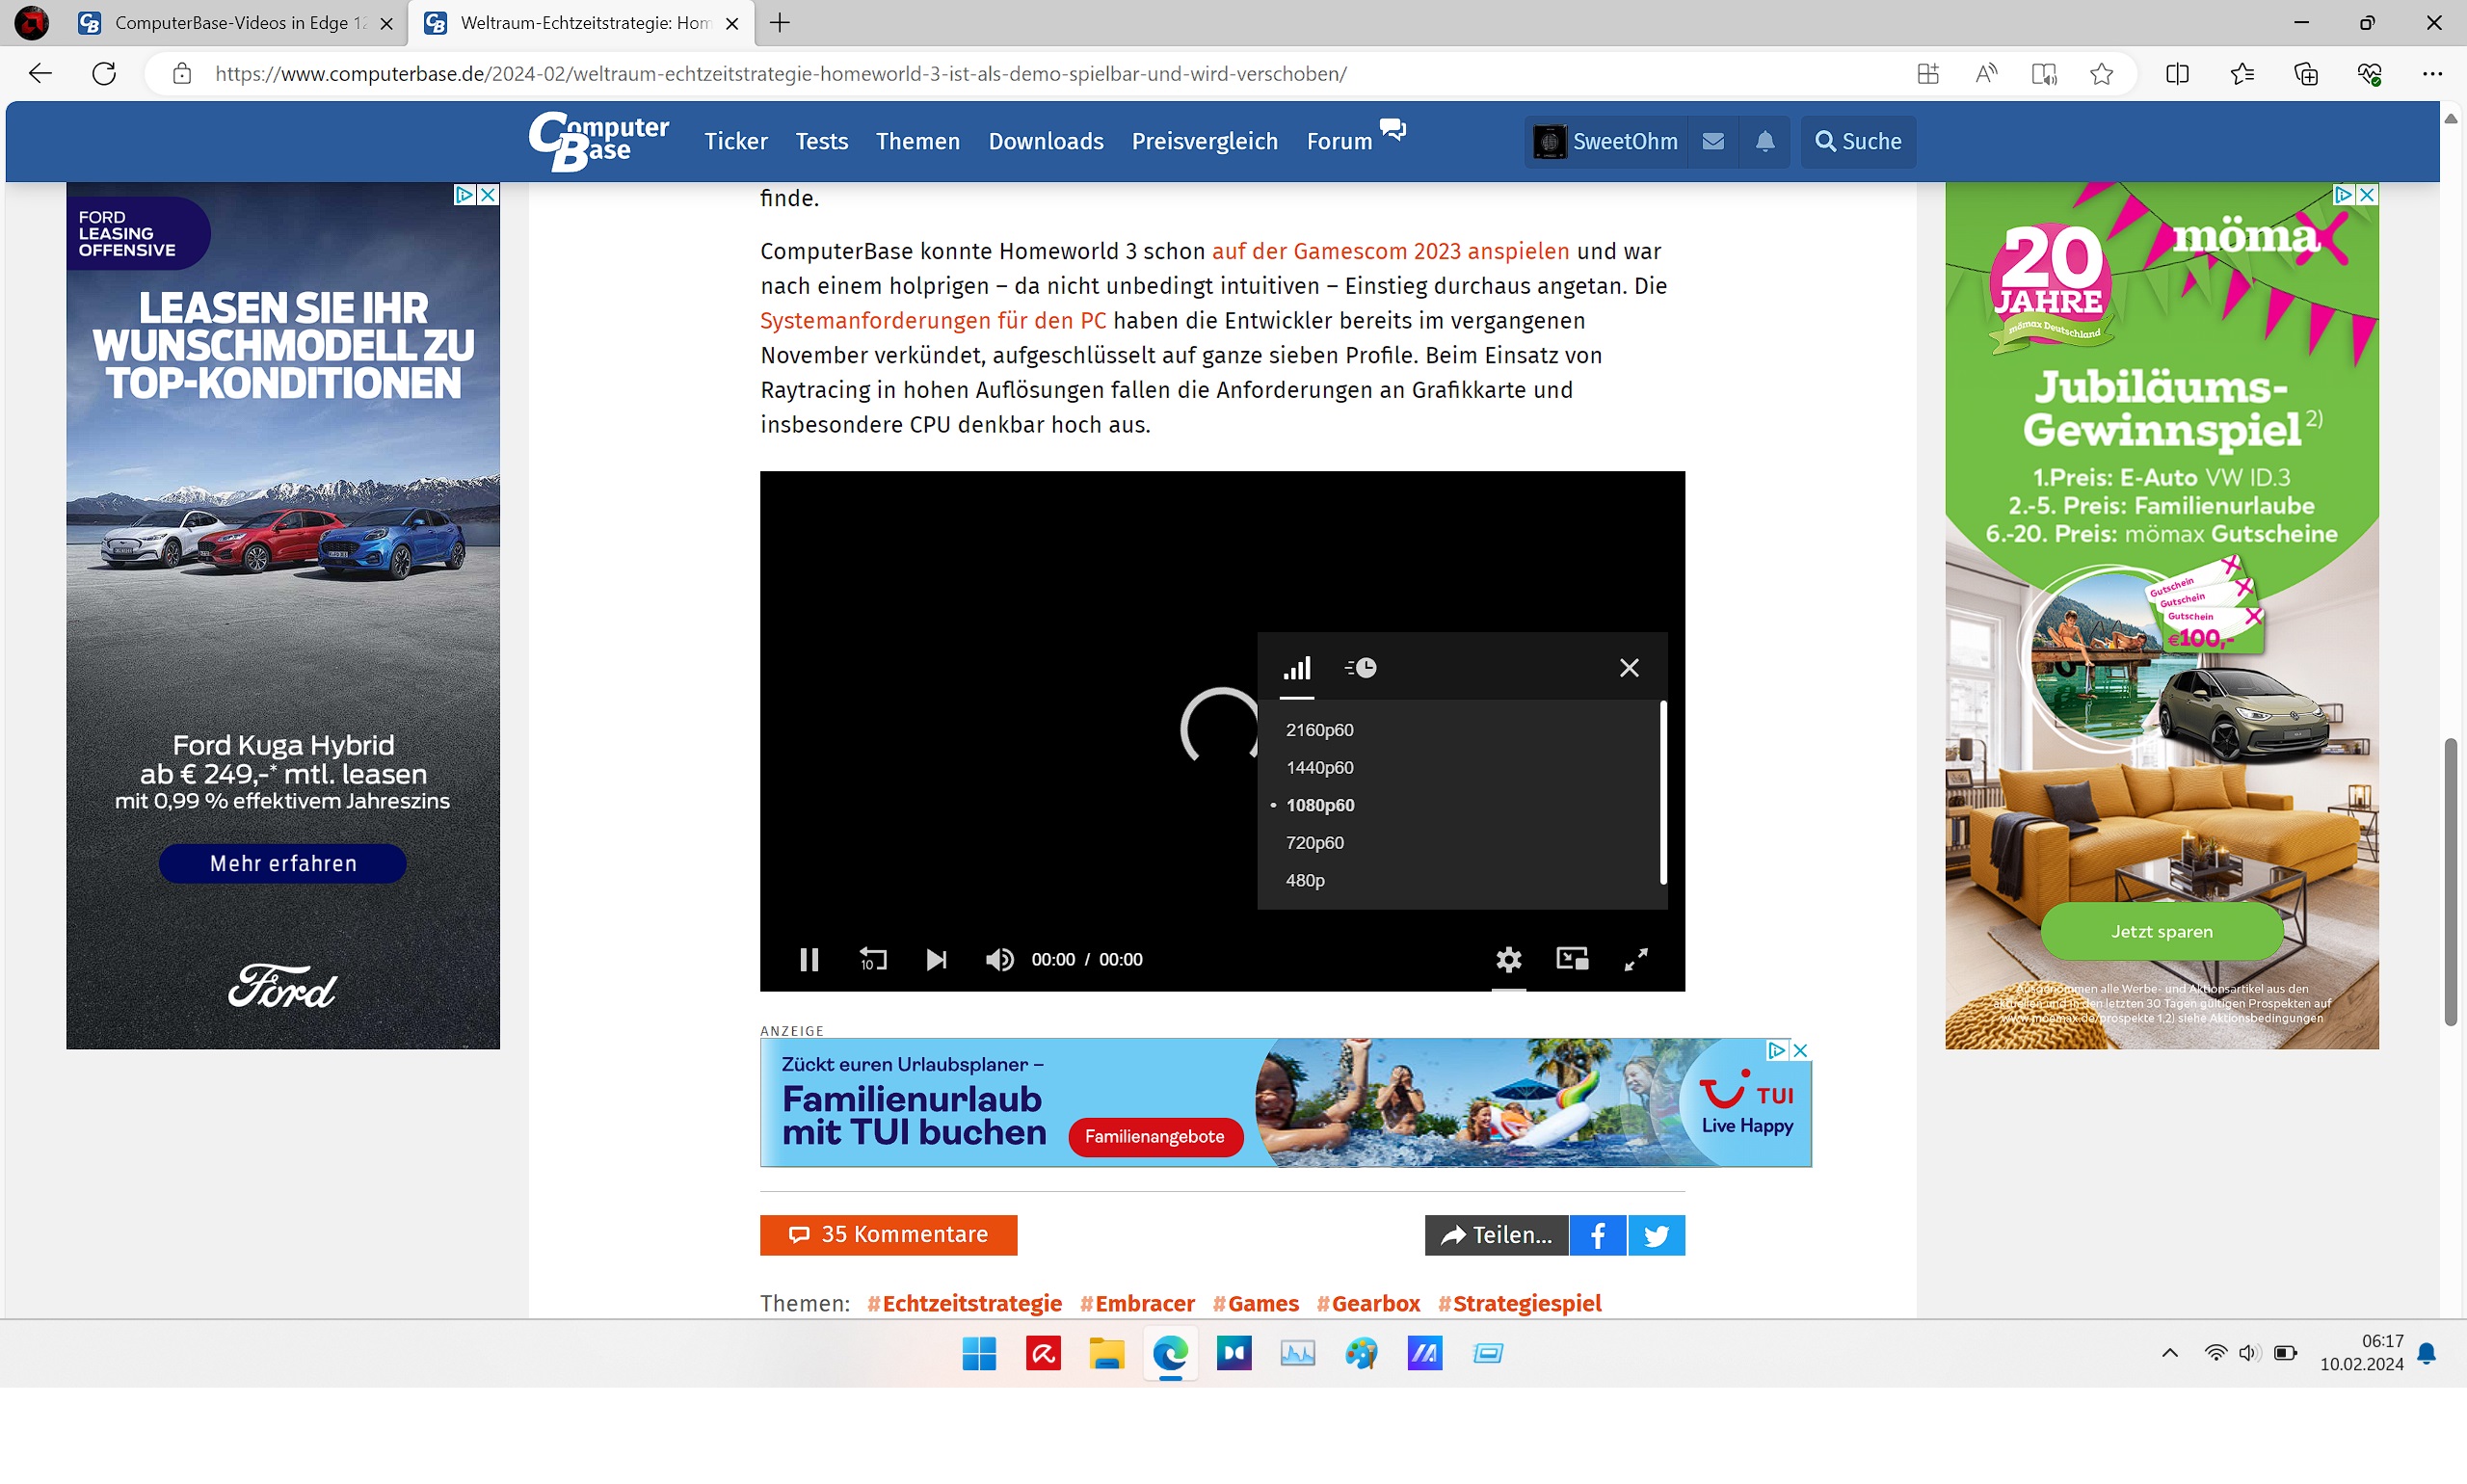Skip to the next video
Screen dimensions: 2467x1484
pyautogui.click(x=936, y=959)
